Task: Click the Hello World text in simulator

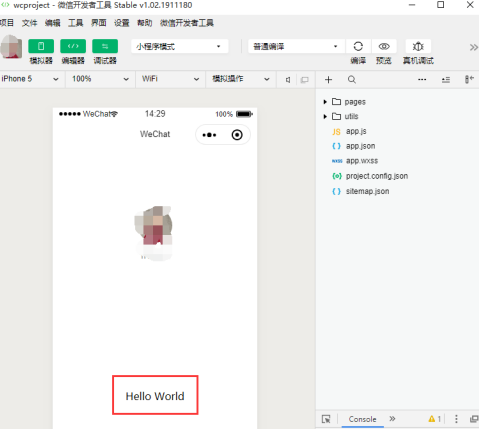Action: [x=155, y=396]
